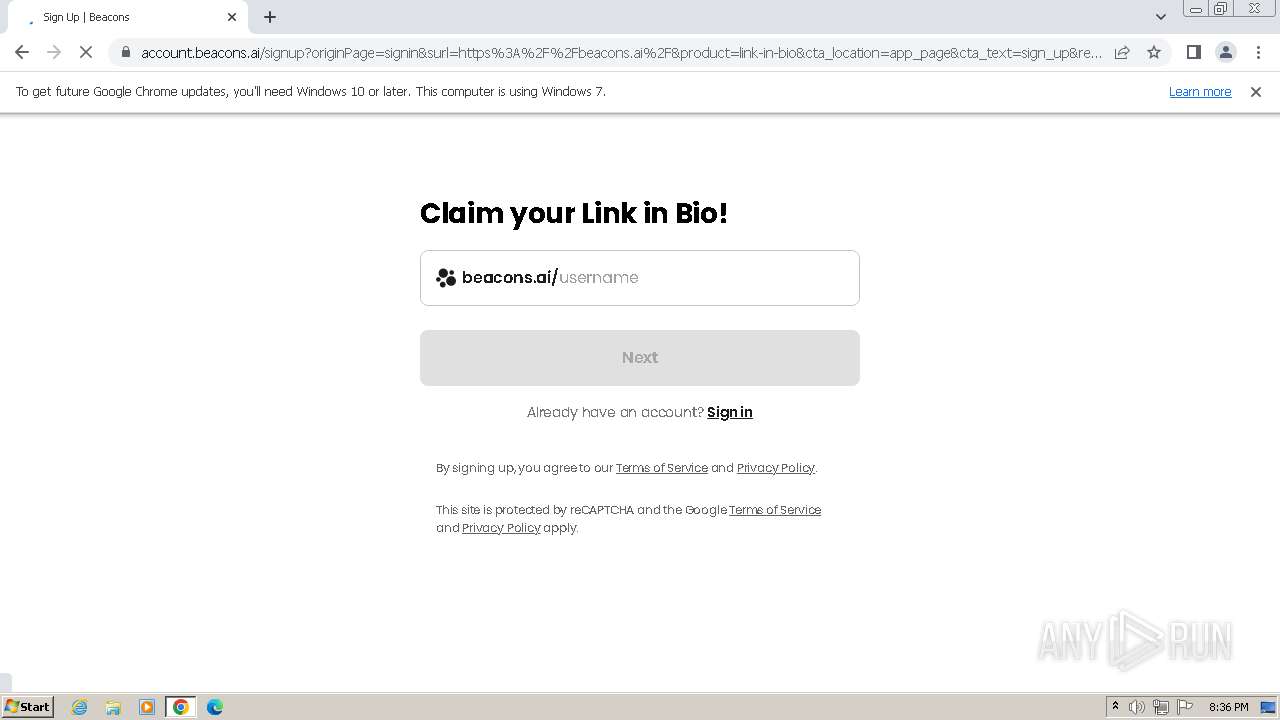Stop loading the page
Image resolution: width=1280 pixels, height=720 pixels.
pyautogui.click(x=86, y=52)
